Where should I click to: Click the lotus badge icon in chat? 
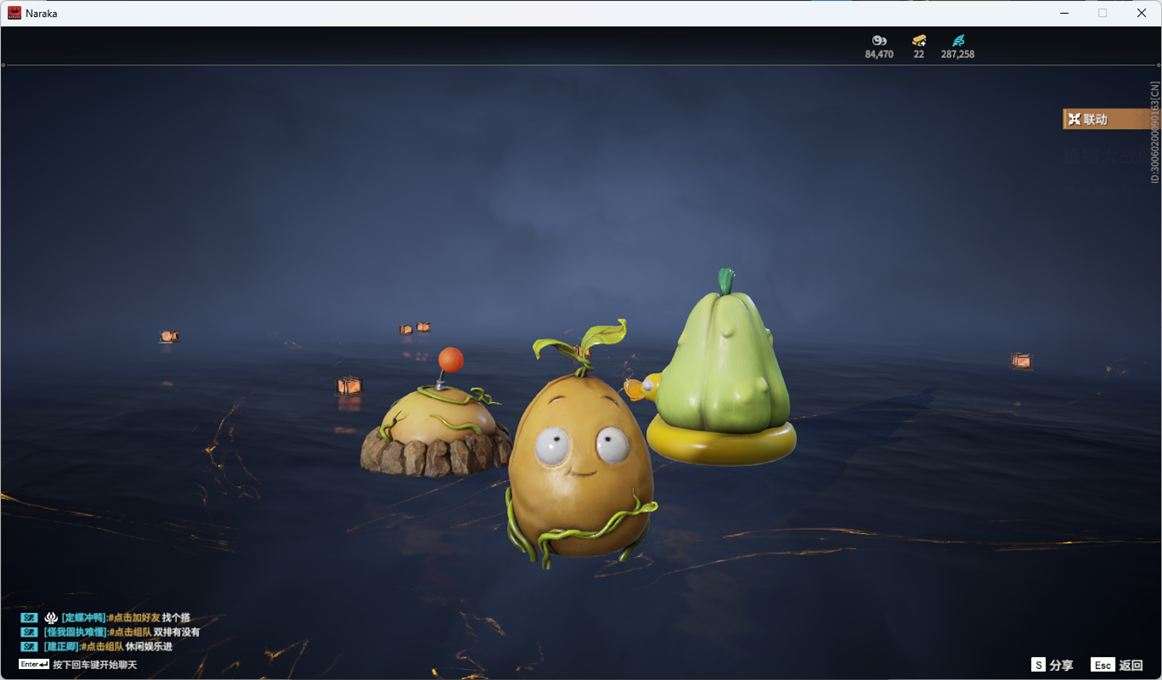click(51, 618)
